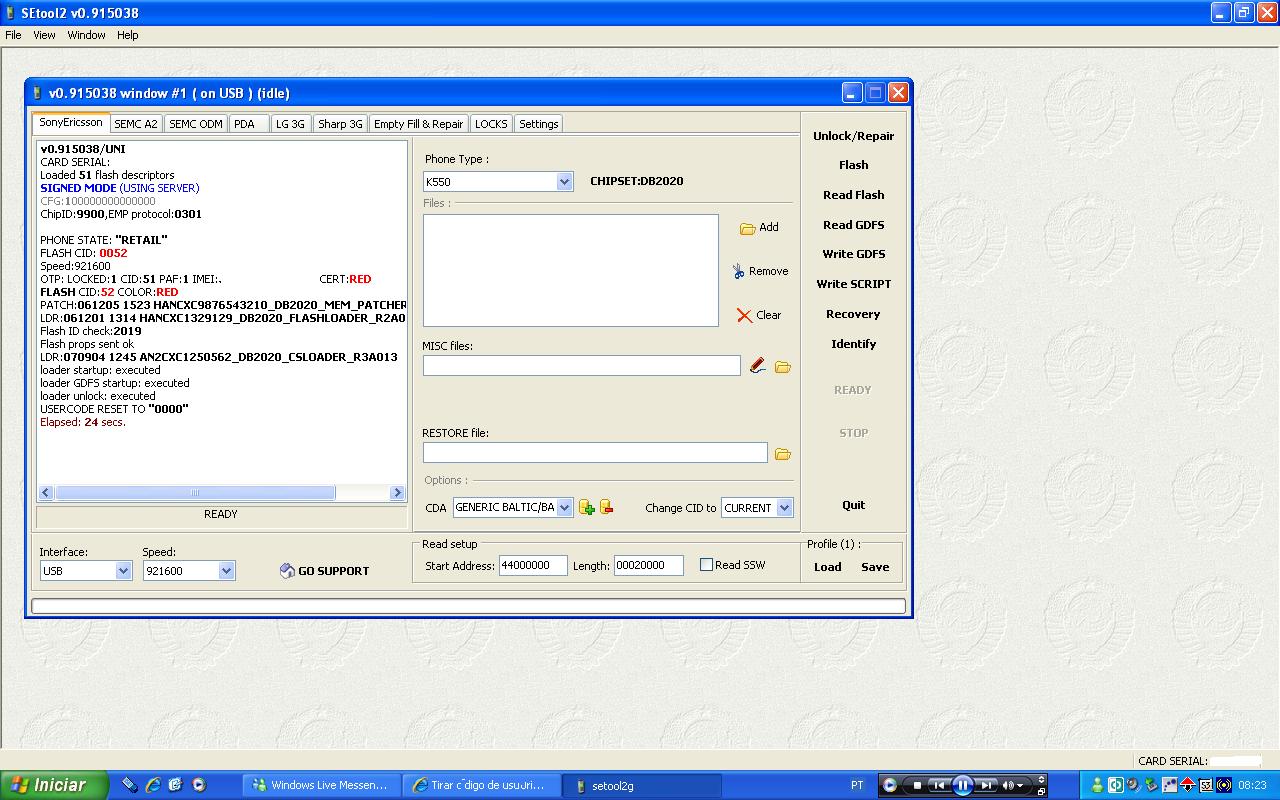Click the first quick launch pen icon
1280x800 pixels.
[x=130, y=785]
